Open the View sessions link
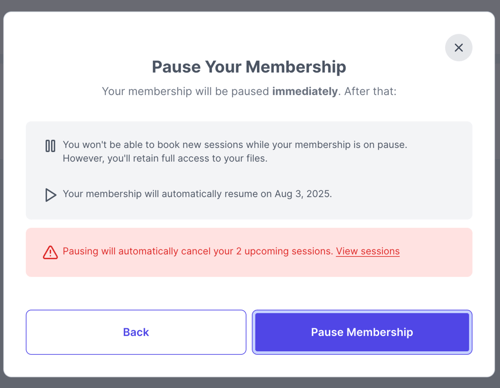 click(x=368, y=251)
